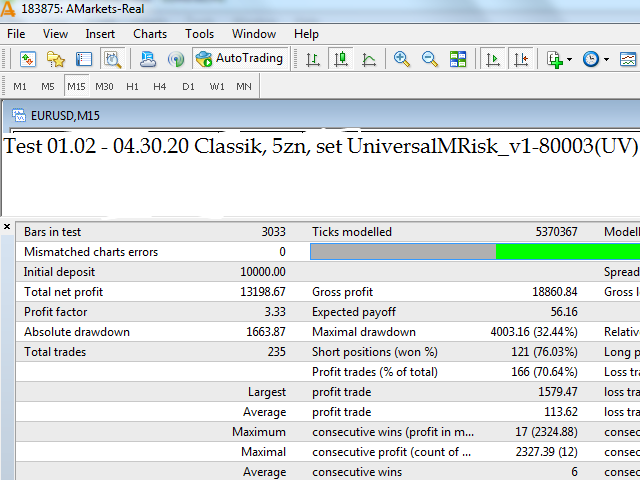The image size is (640, 480).
Task: Click the EURUSD,M15 chart title
Action: (x=65, y=116)
